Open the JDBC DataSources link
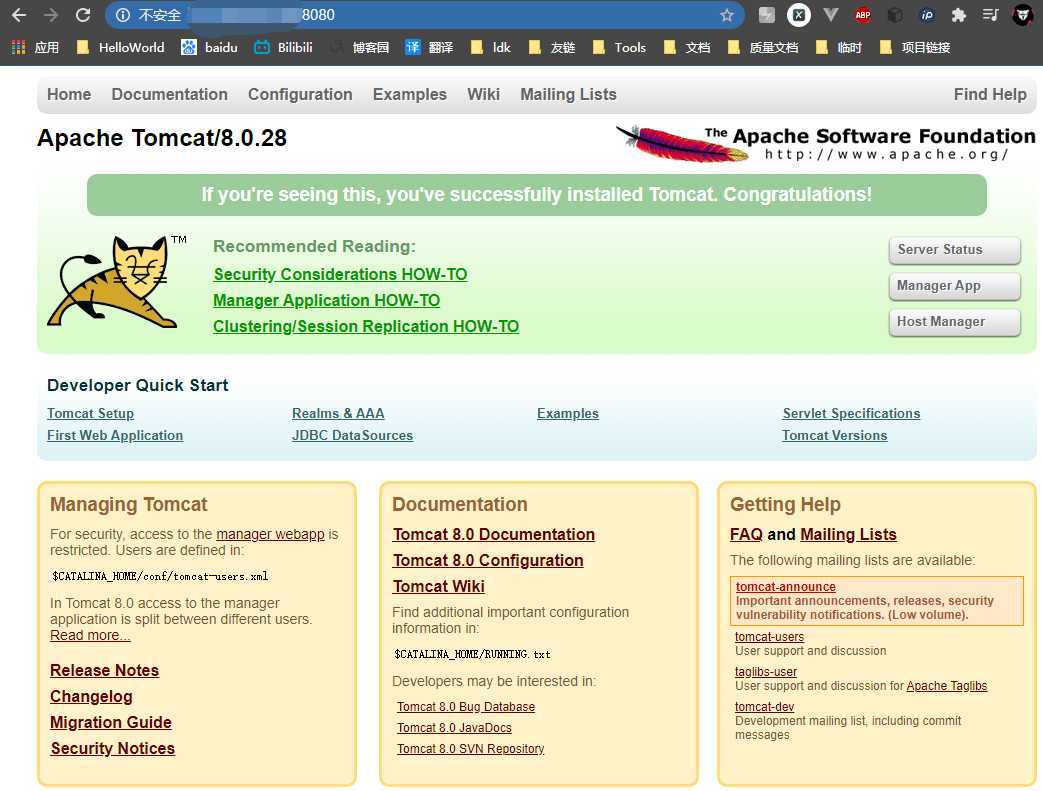 point(353,435)
